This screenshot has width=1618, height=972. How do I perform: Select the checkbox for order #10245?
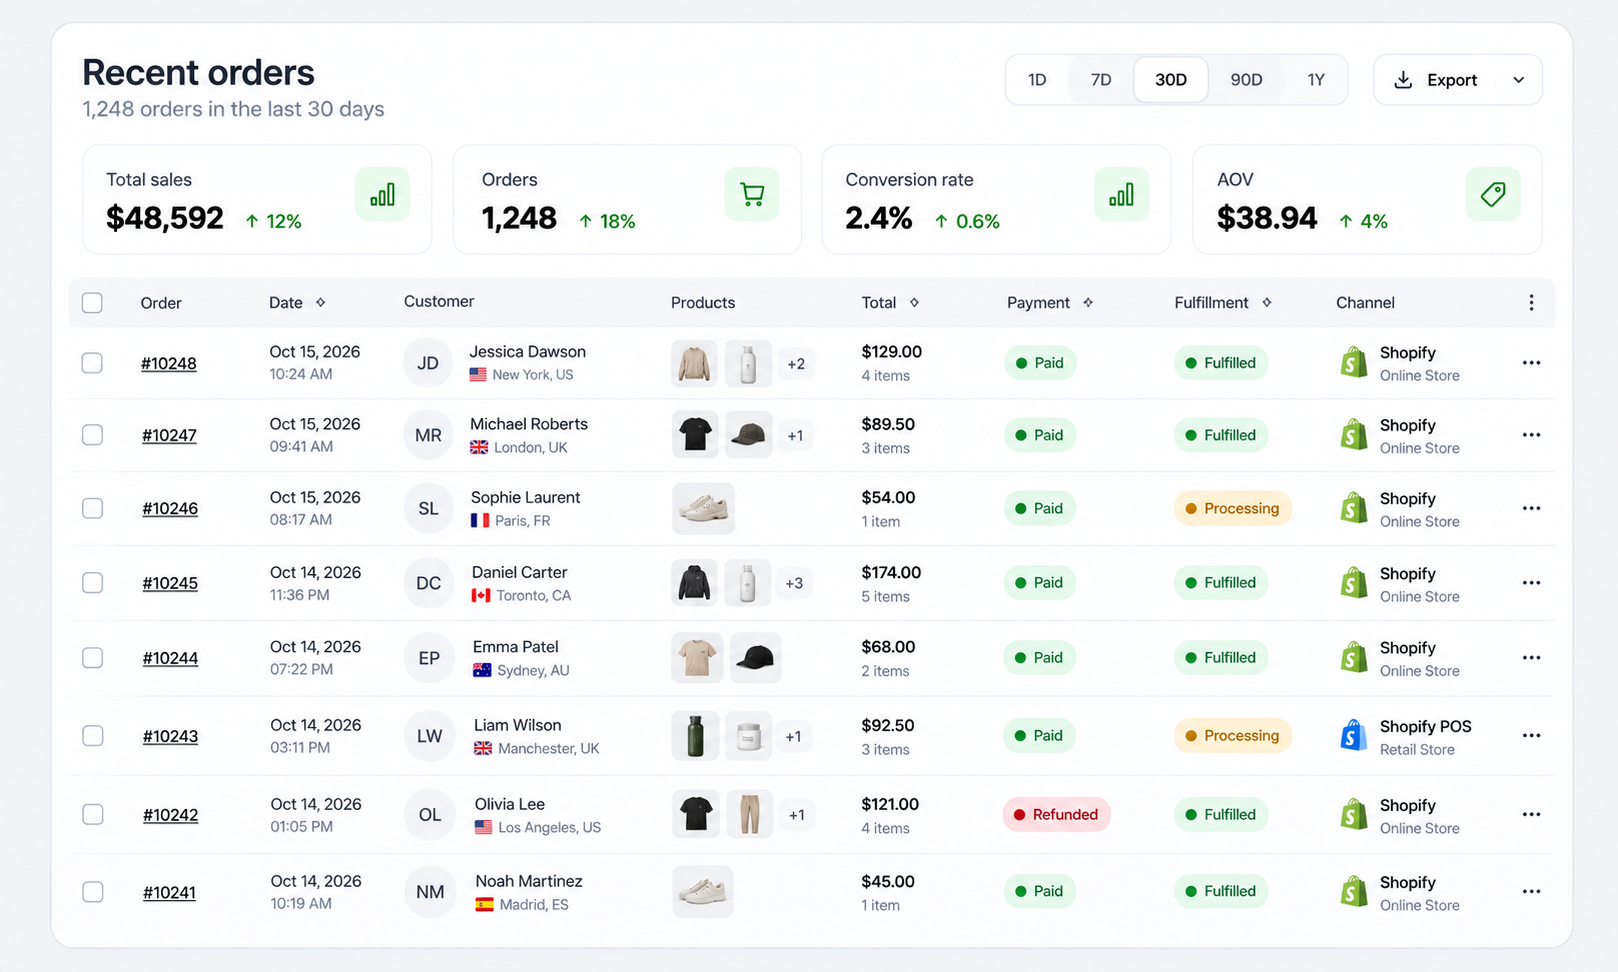pos(92,583)
